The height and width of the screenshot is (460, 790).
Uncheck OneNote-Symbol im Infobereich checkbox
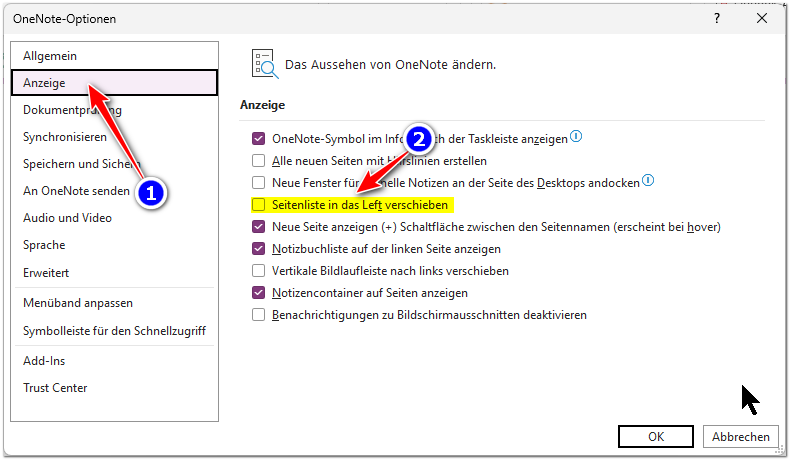(258, 139)
